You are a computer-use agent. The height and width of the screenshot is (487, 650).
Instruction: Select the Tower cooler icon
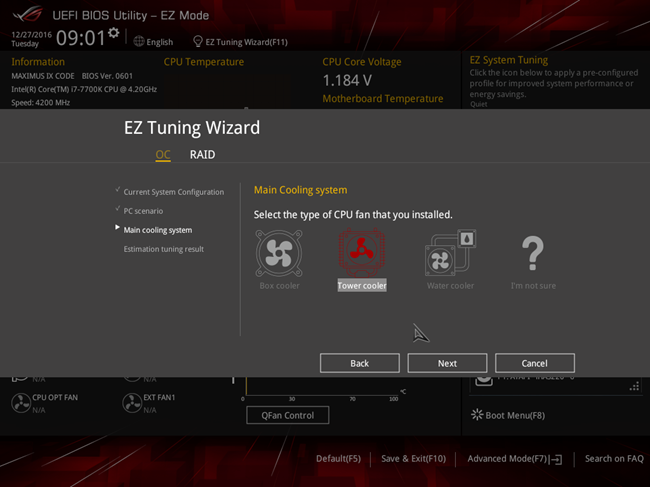pos(361,252)
